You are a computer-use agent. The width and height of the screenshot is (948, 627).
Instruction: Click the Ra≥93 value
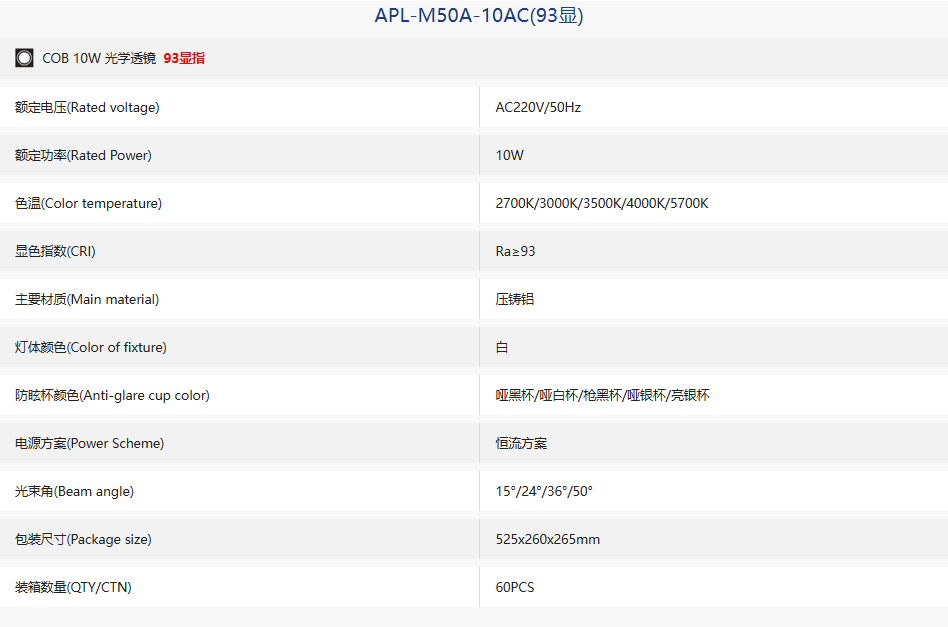point(515,251)
